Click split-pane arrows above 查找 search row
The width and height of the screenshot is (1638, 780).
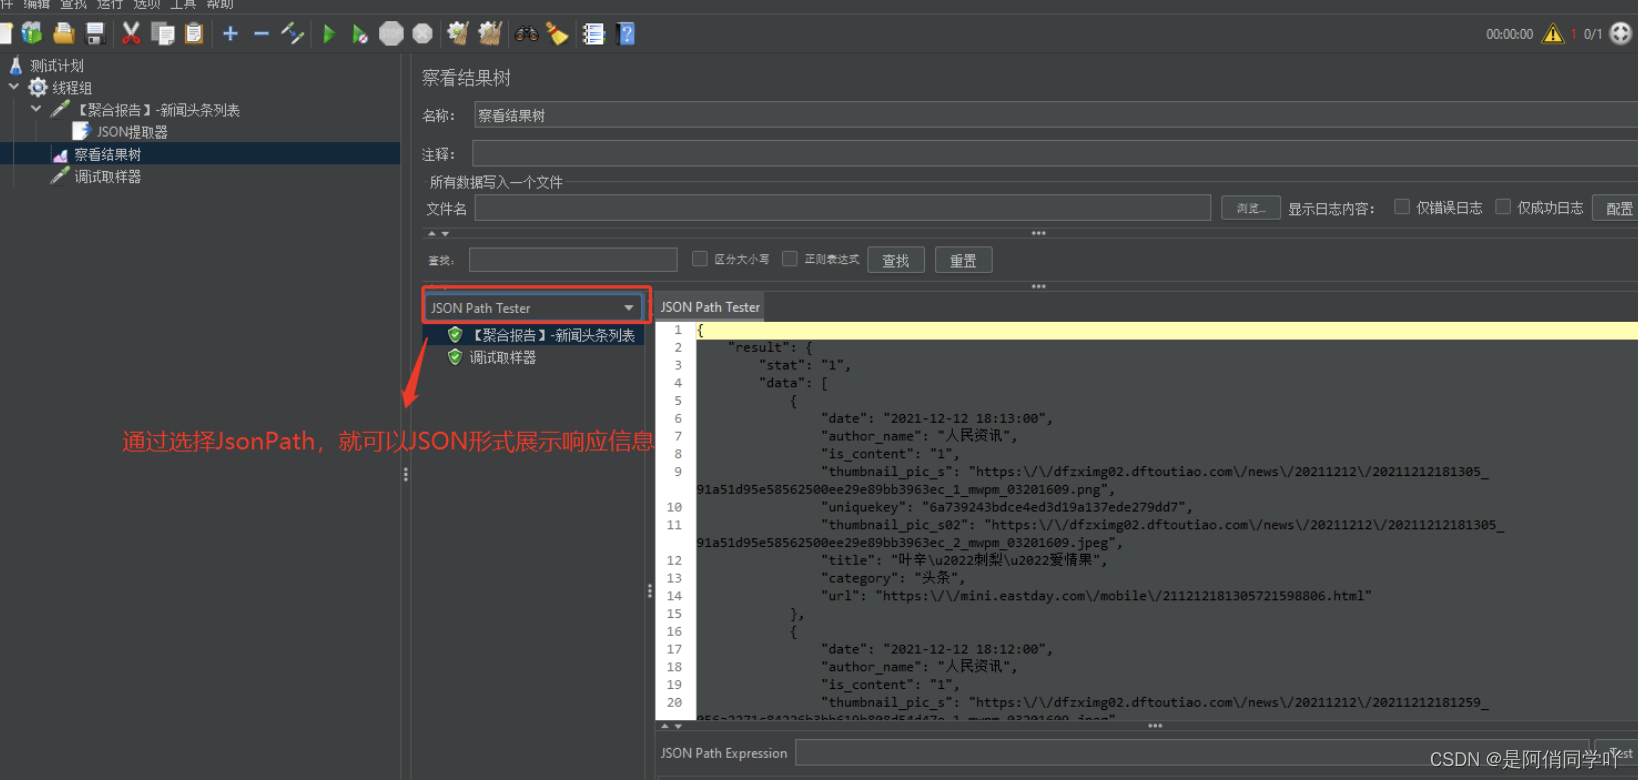coord(438,233)
